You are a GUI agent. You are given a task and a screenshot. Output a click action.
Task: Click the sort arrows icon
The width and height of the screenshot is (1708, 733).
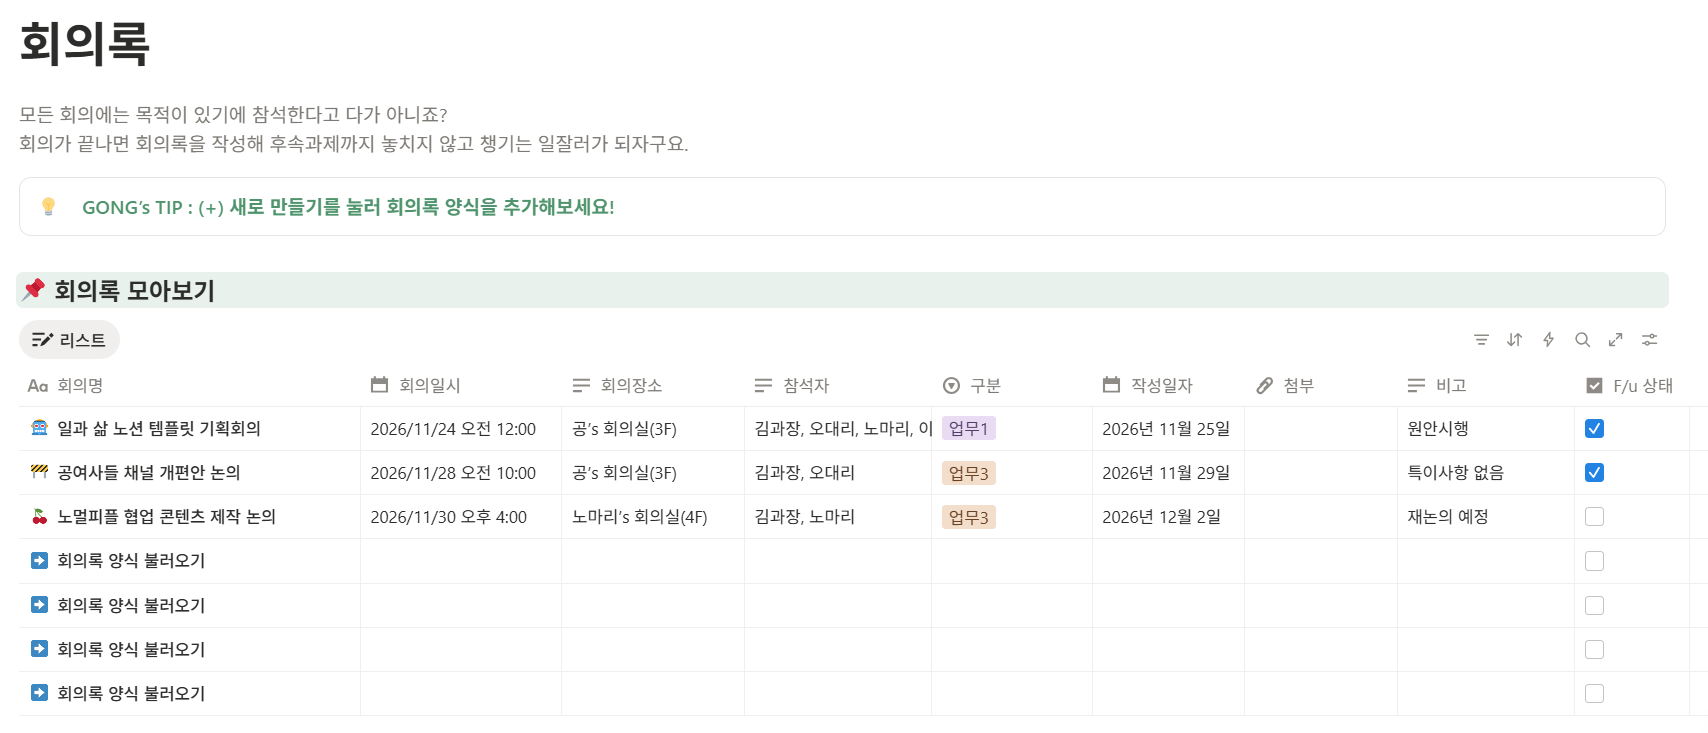click(1515, 340)
